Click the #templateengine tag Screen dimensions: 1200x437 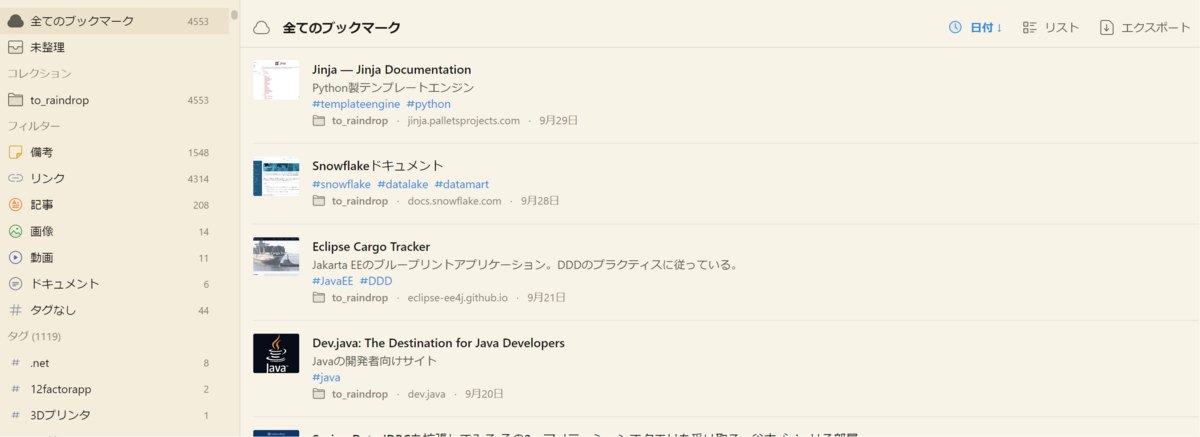click(356, 104)
